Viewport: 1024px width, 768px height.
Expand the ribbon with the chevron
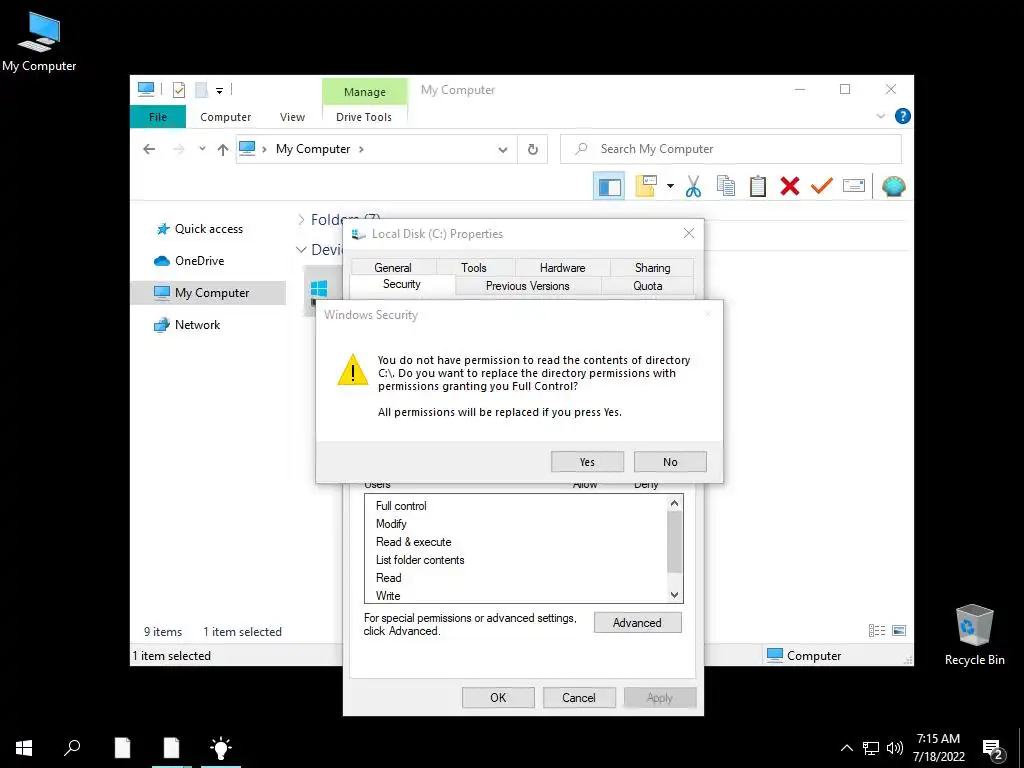point(880,116)
